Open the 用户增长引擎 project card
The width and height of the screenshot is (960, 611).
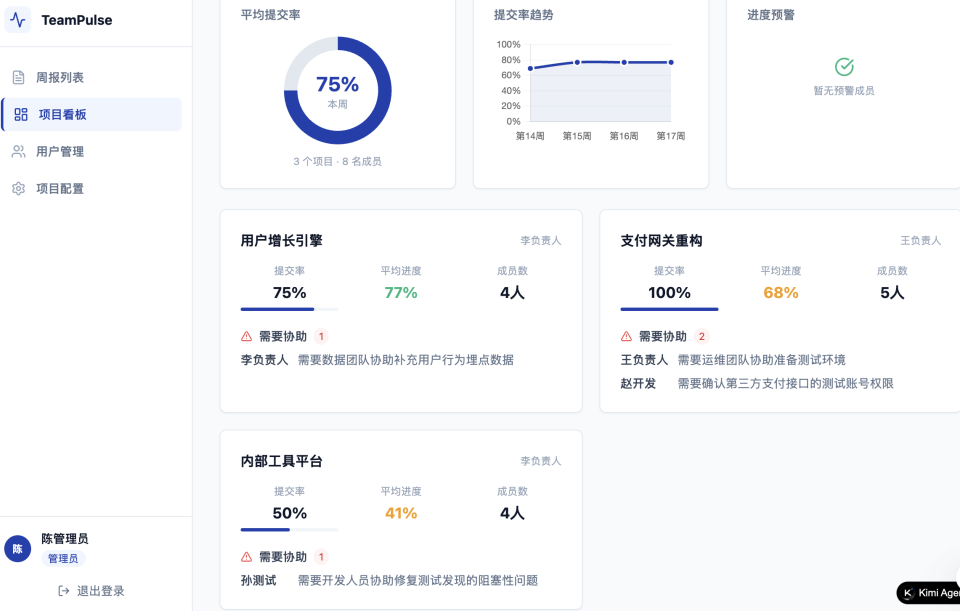[400, 310]
